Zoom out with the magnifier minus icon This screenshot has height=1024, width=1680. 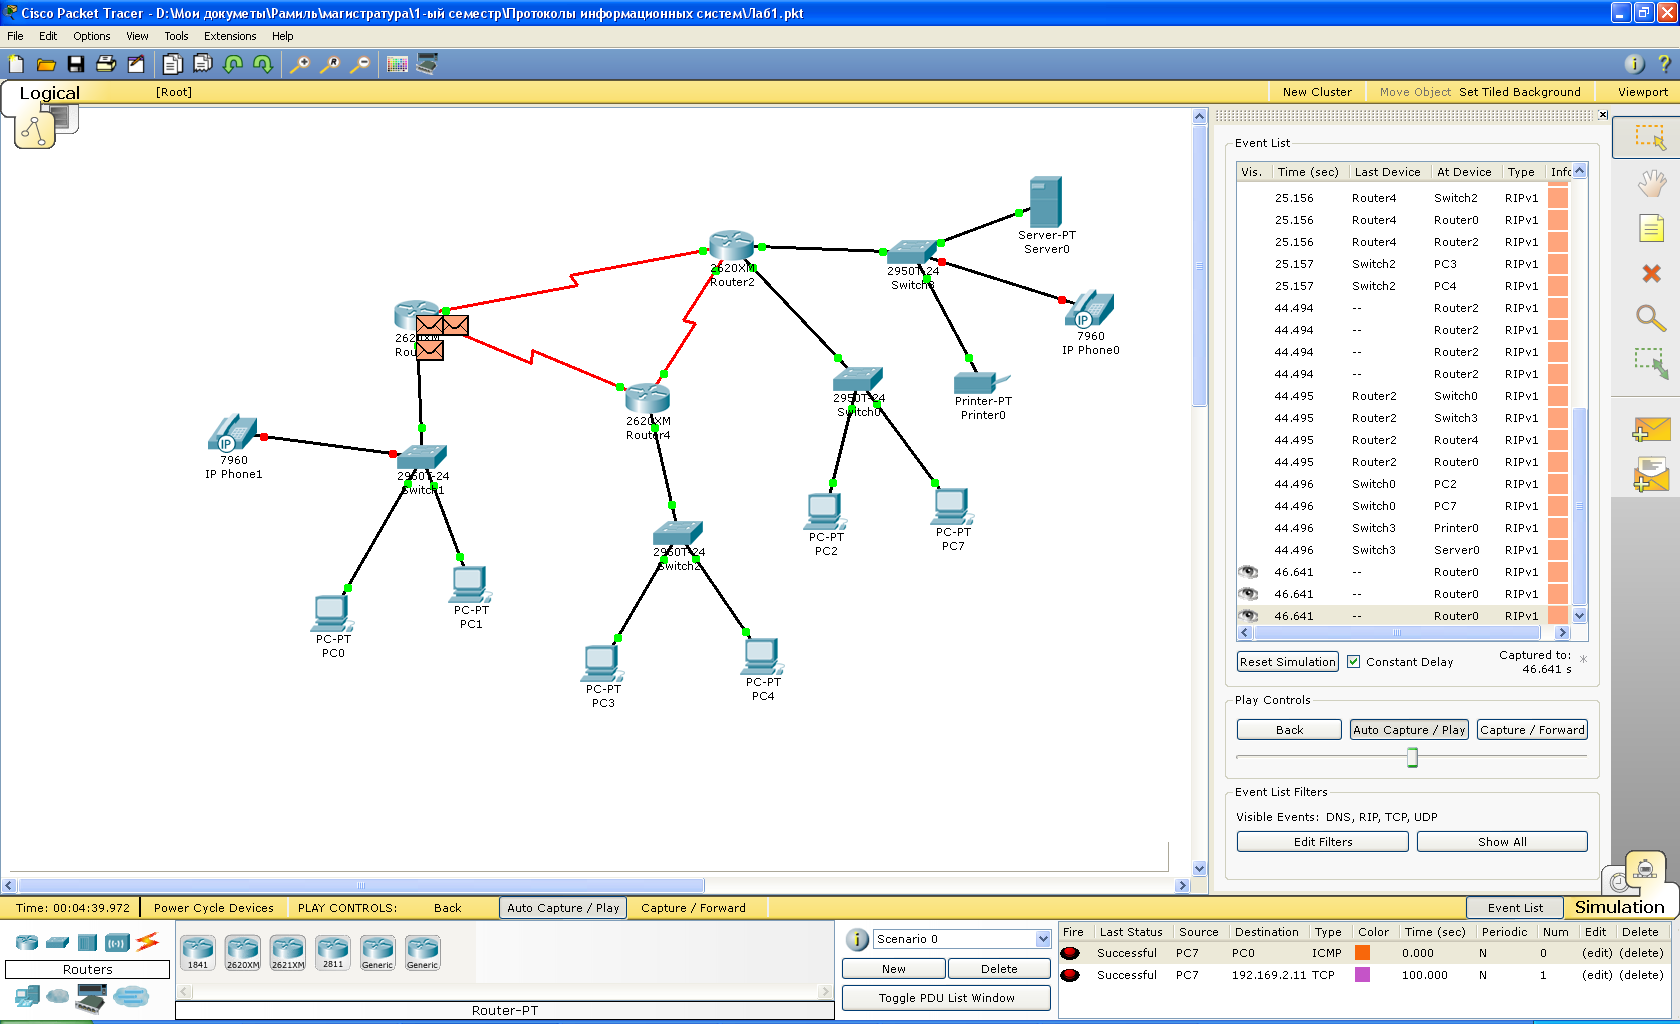360,64
